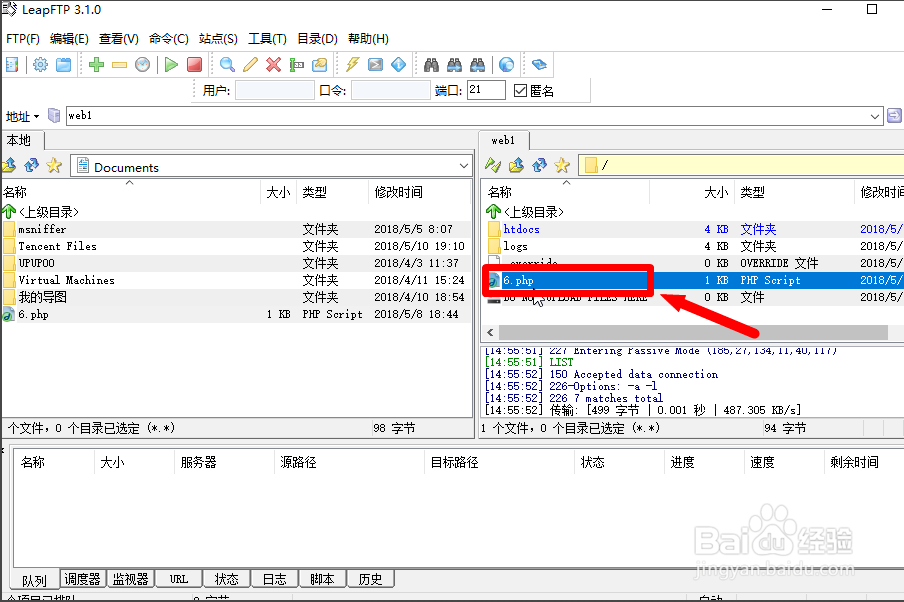Expand the local Documents path dropdown

[463, 167]
